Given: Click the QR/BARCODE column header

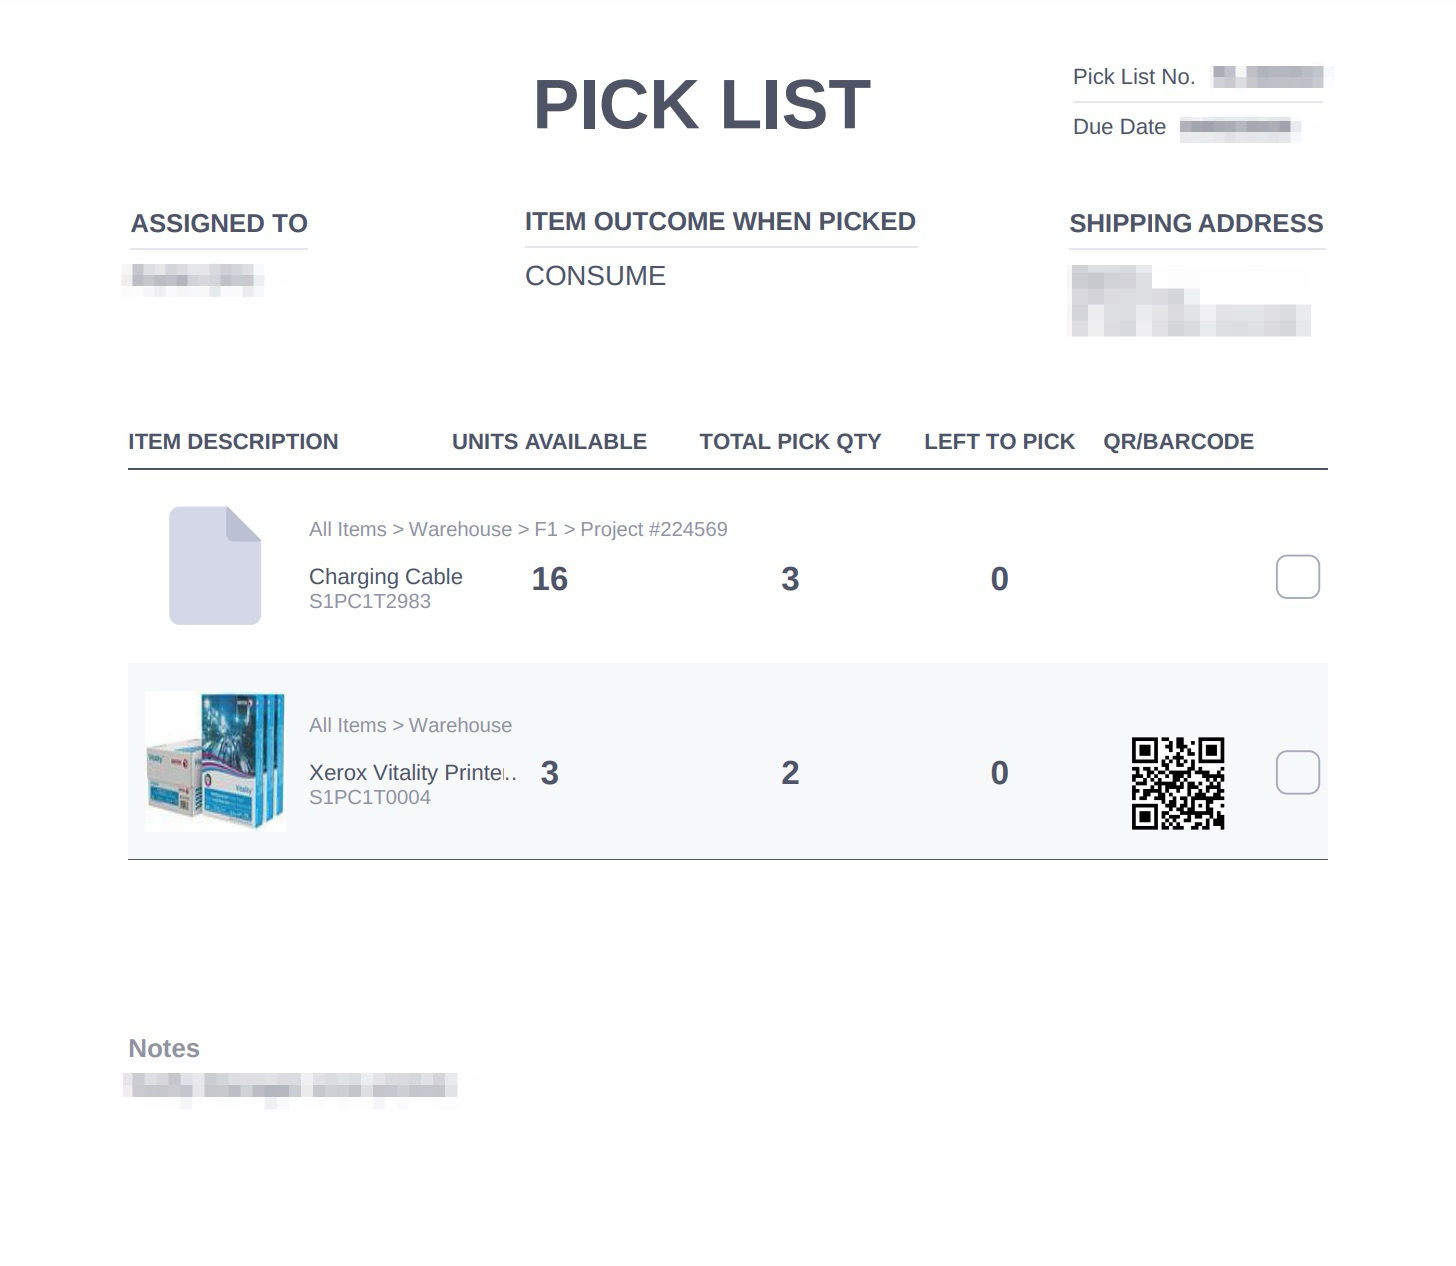Looking at the screenshot, I should pos(1178,442).
